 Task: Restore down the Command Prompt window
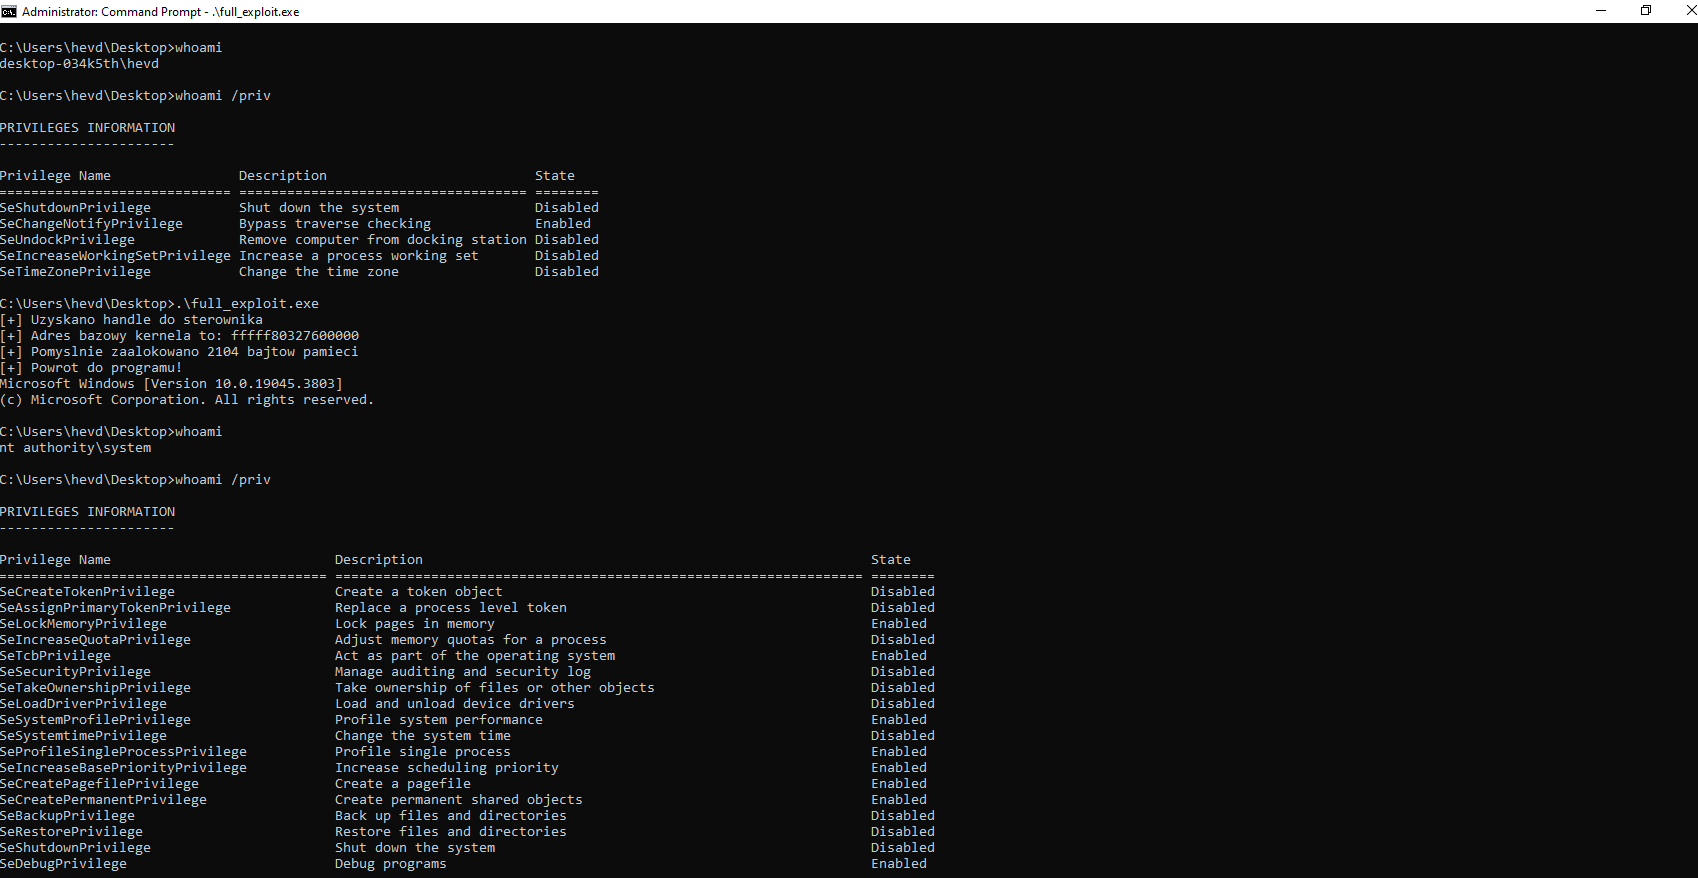[1646, 11]
